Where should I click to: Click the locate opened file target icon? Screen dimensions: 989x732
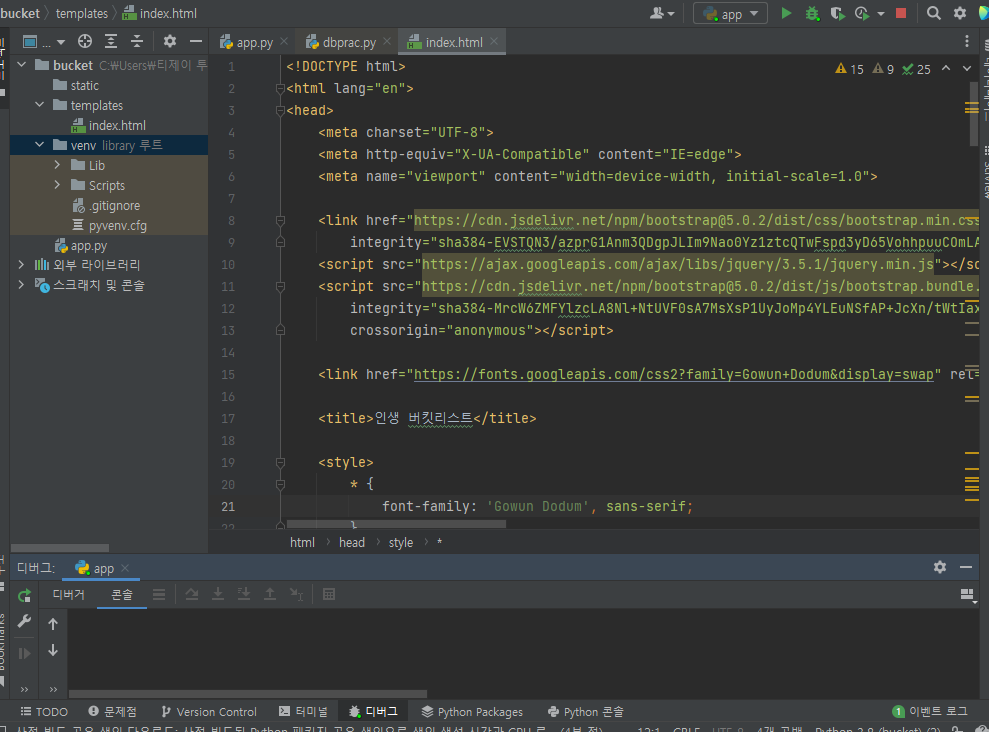[x=85, y=42]
